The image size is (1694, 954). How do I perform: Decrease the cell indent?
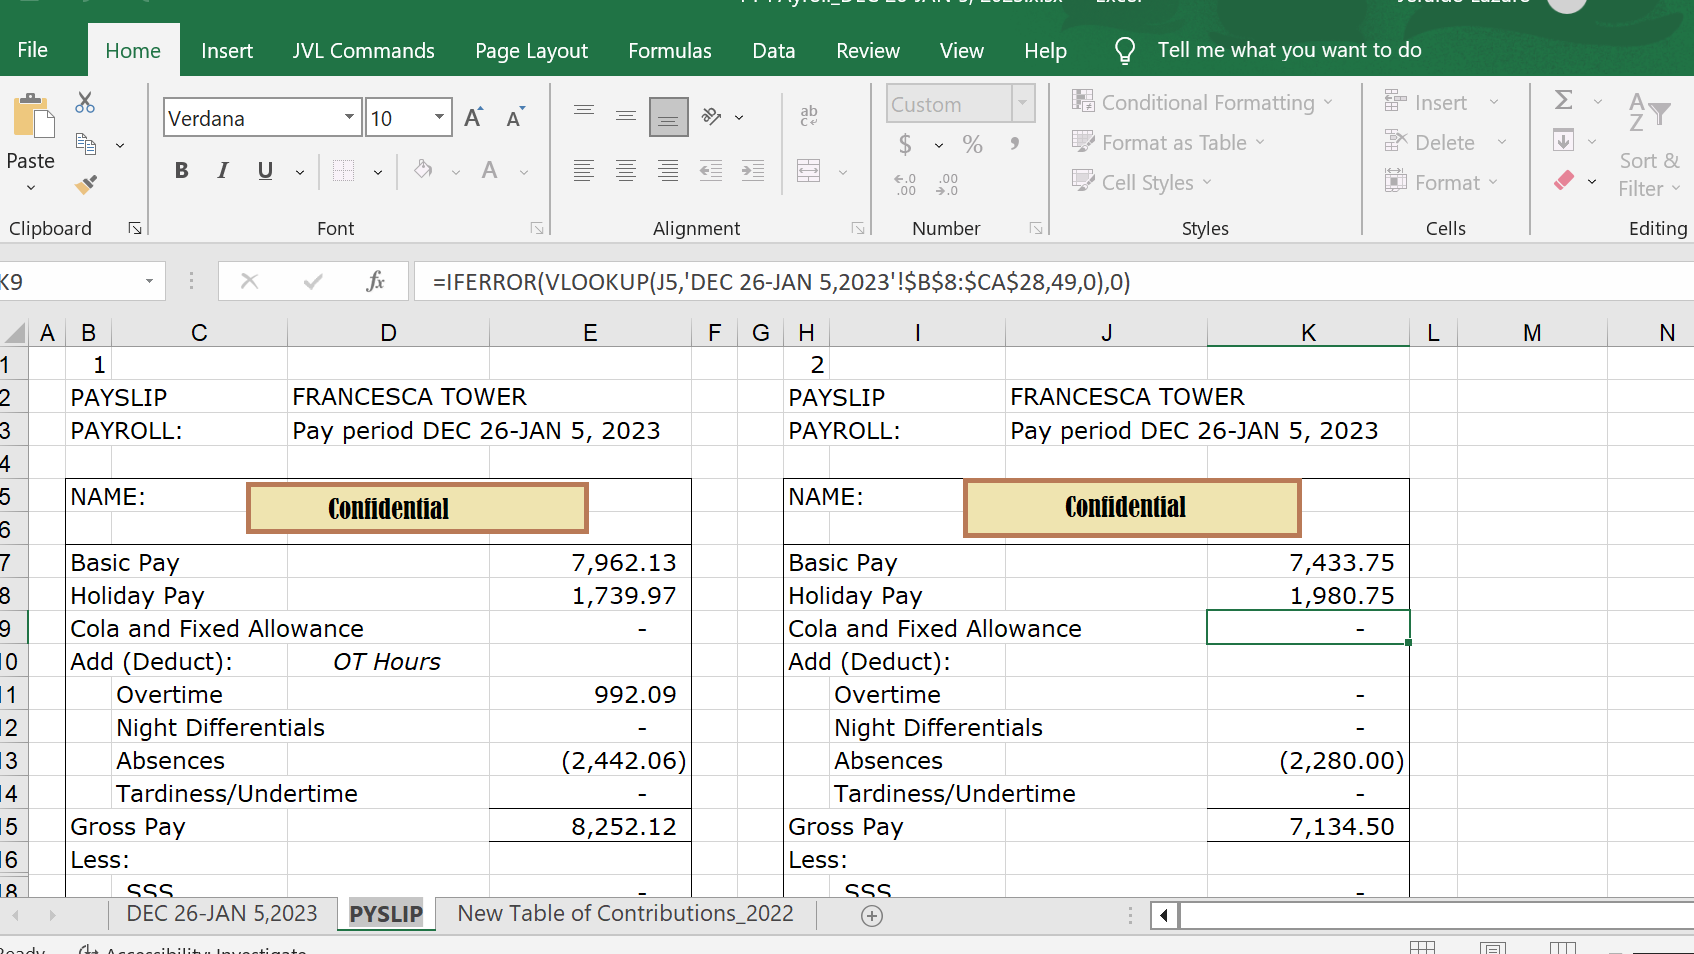[711, 171]
